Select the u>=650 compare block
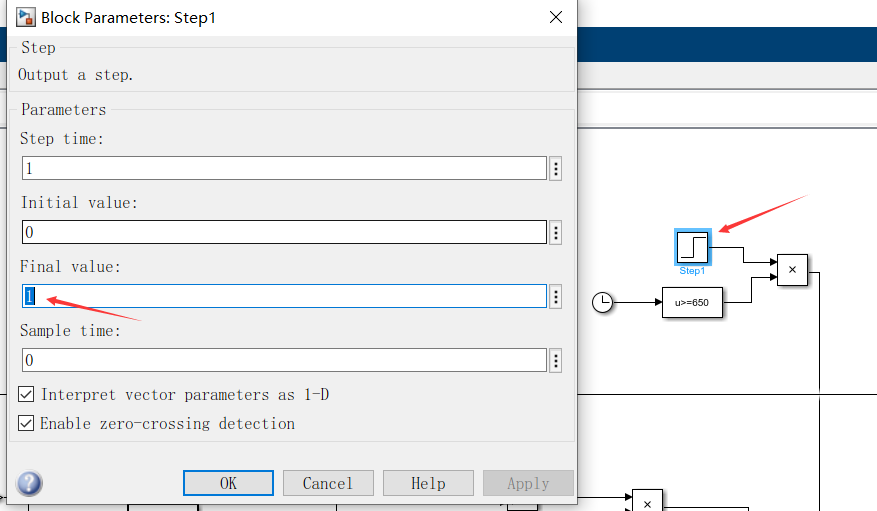The image size is (877, 511). point(692,302)
